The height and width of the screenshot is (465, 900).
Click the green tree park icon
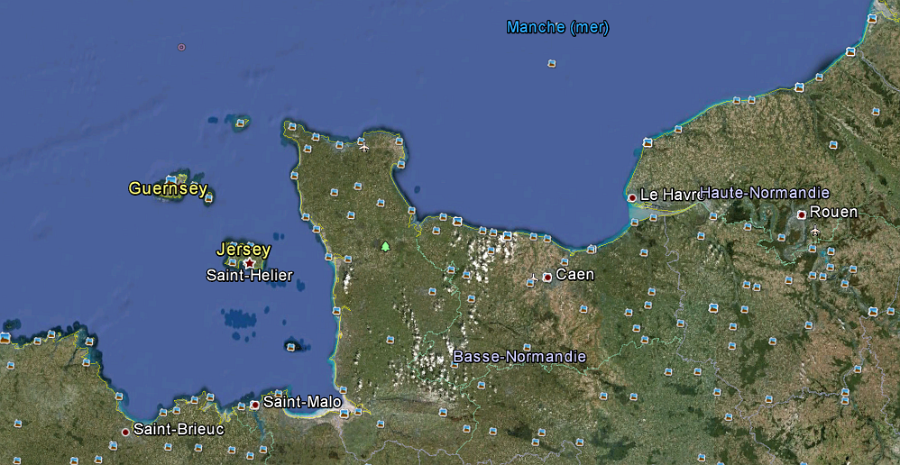[385, 246]
